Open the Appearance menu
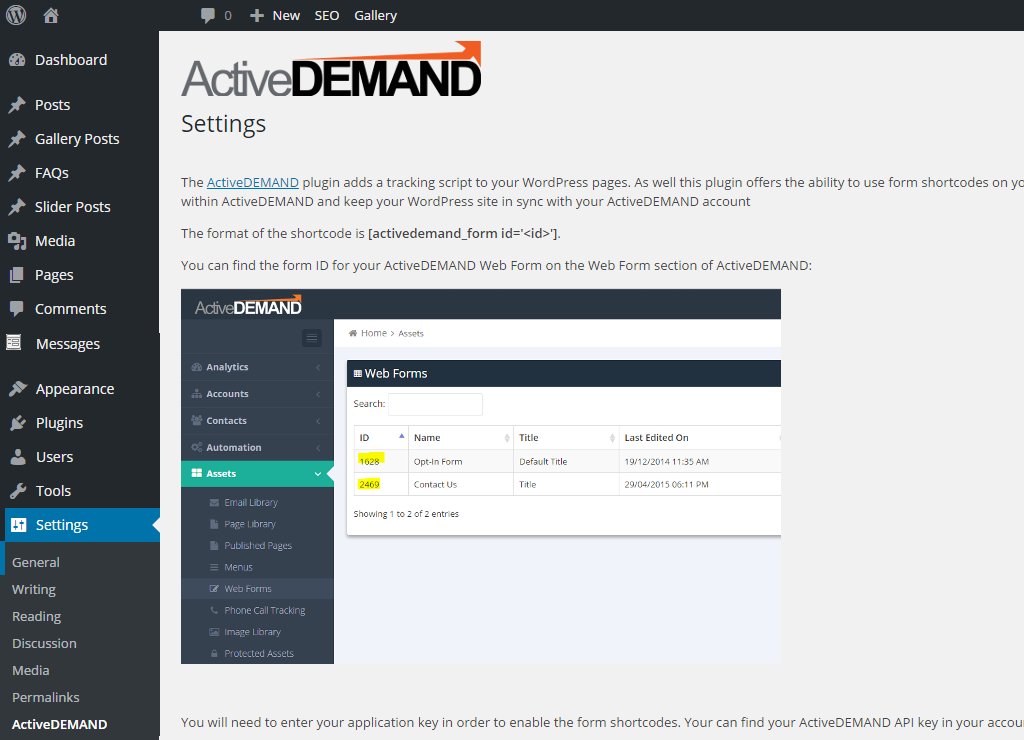 point(75,389)
